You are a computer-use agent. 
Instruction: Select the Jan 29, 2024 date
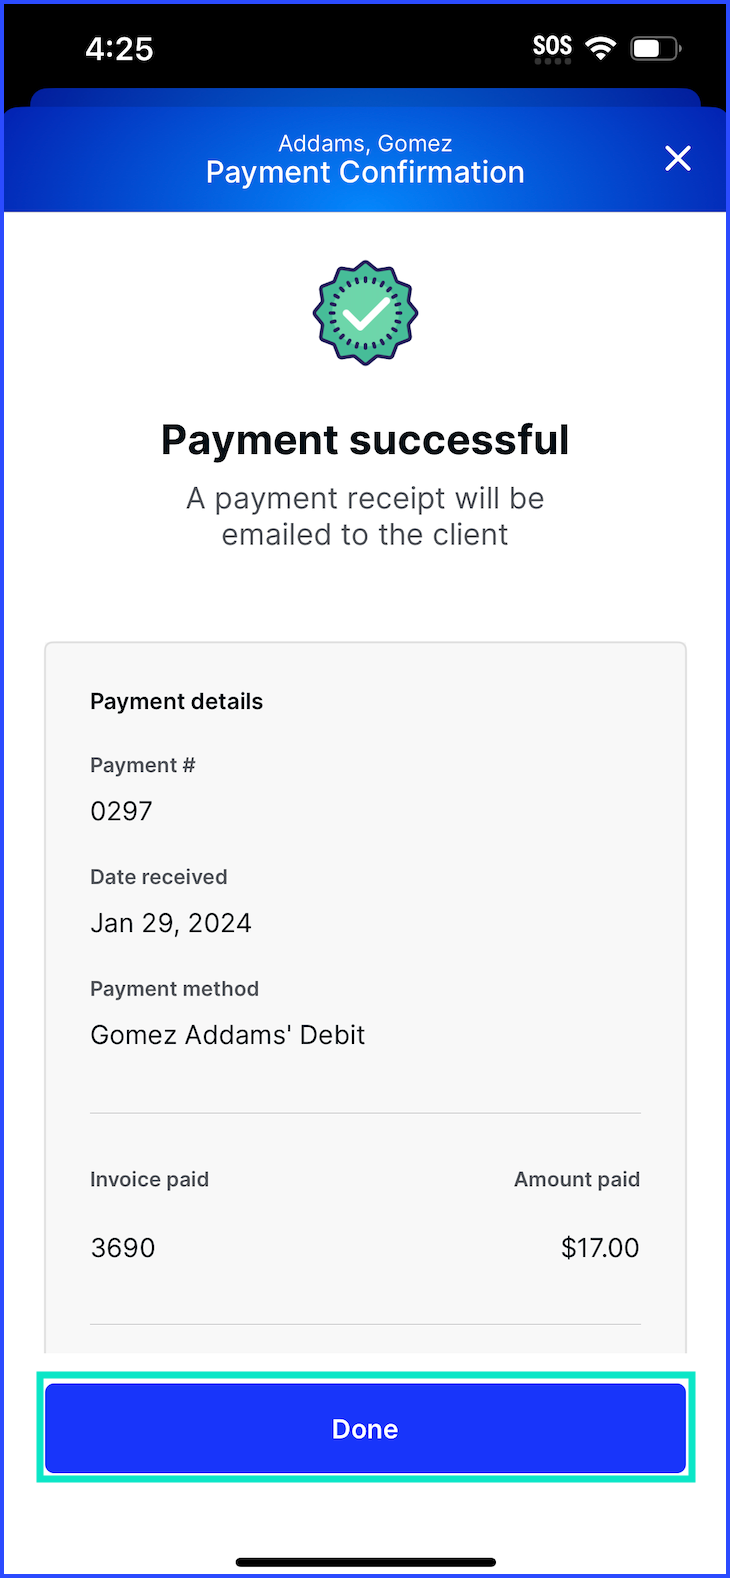(x=171, y=923)
